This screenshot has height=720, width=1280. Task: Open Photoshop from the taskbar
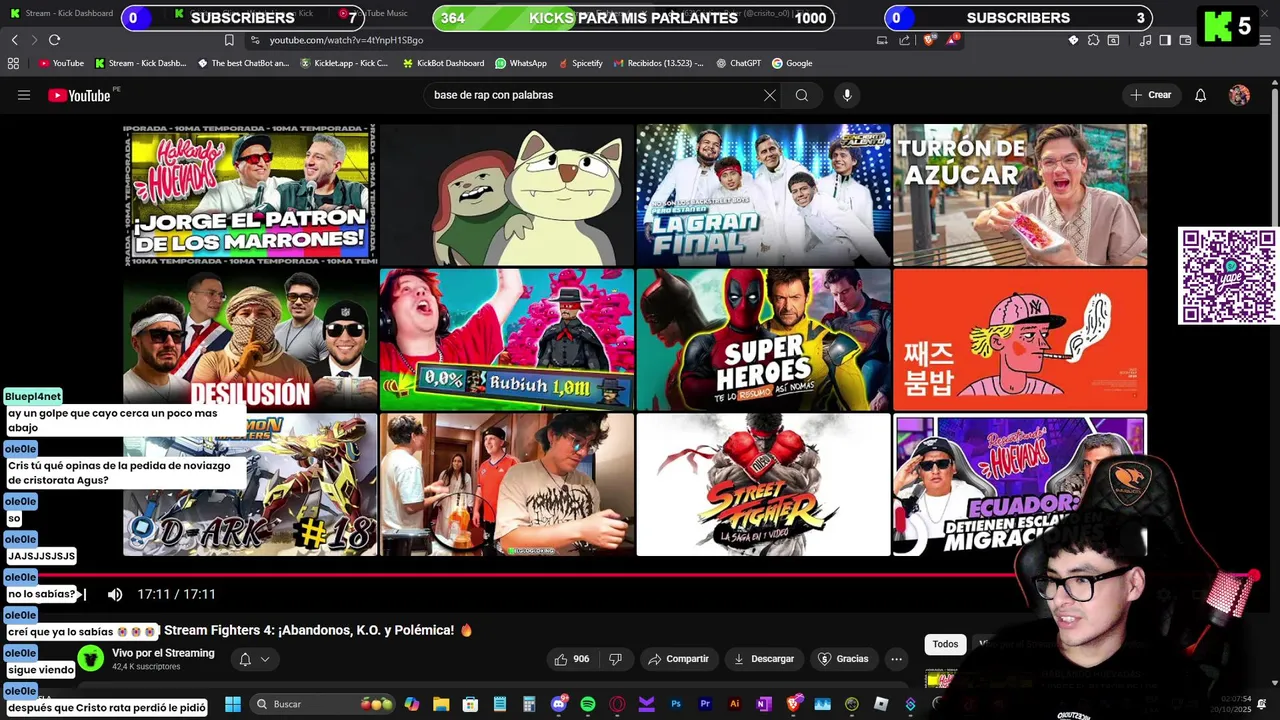(676, 704)
